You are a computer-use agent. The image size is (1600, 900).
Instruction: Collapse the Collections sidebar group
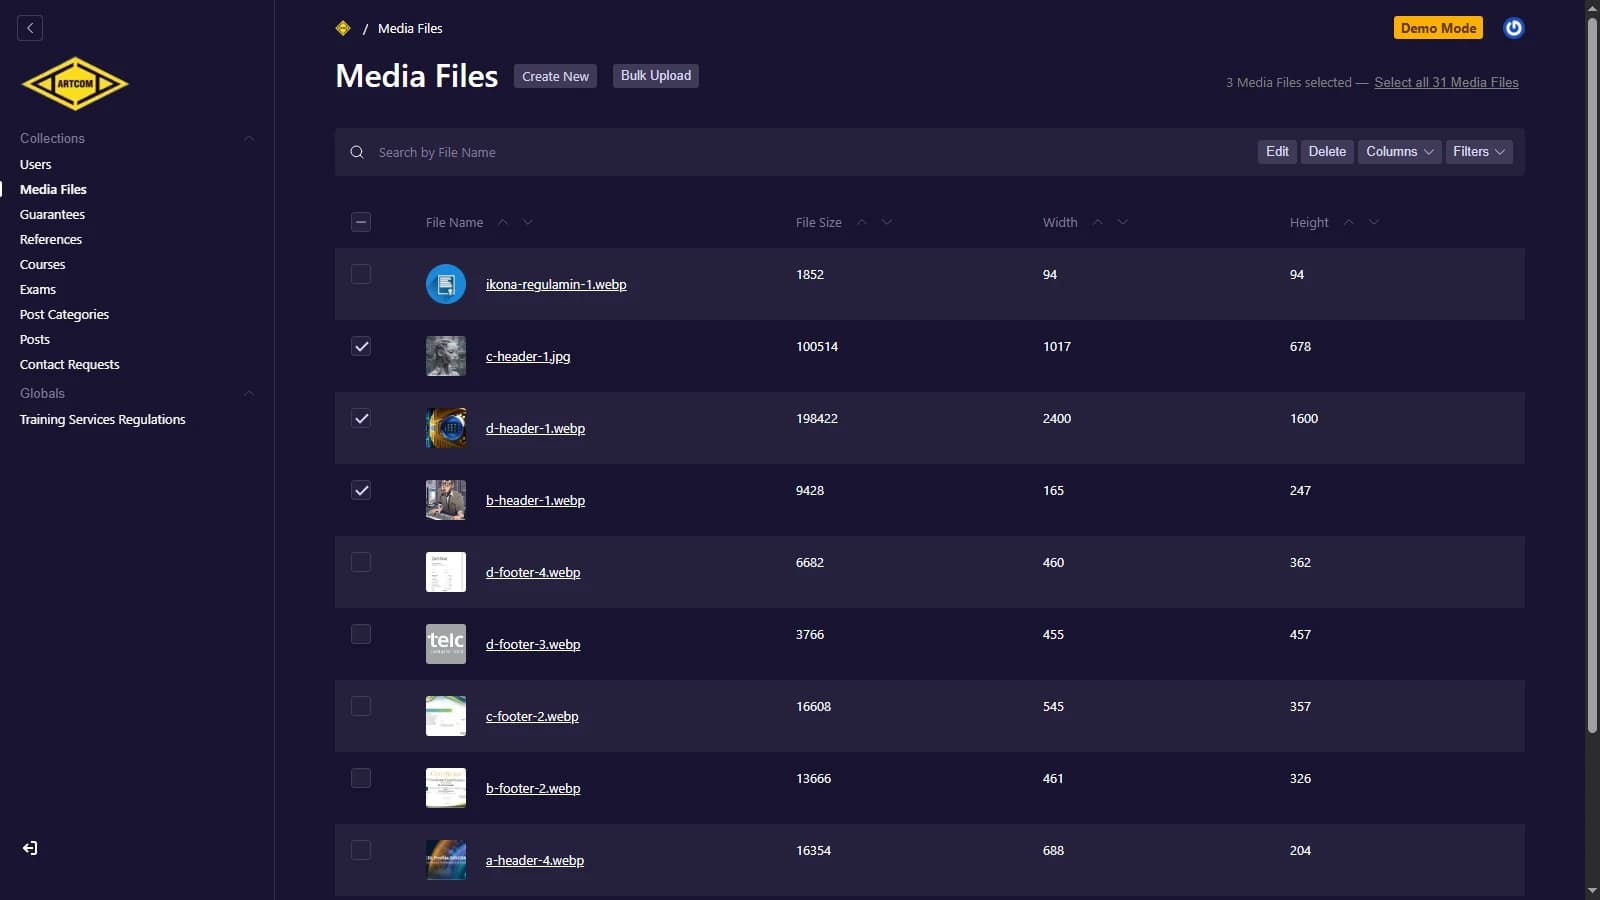[249, 138]
